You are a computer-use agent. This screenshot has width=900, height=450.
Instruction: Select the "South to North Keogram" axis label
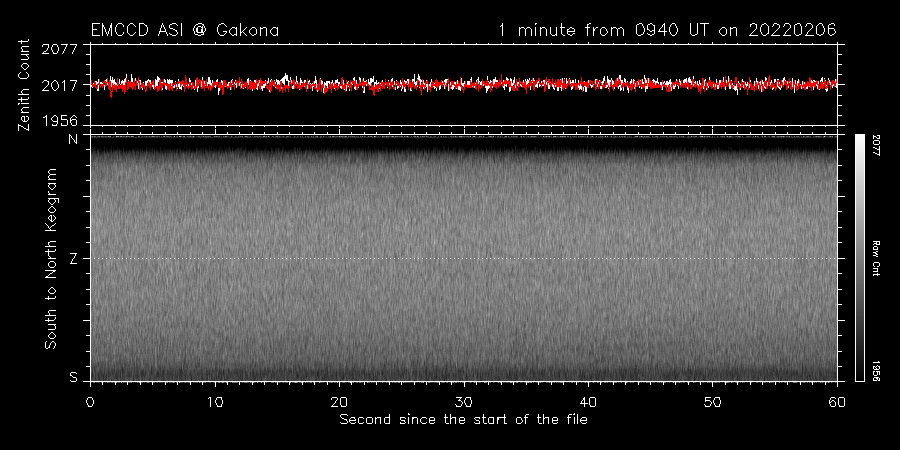[x=50, y=258]
